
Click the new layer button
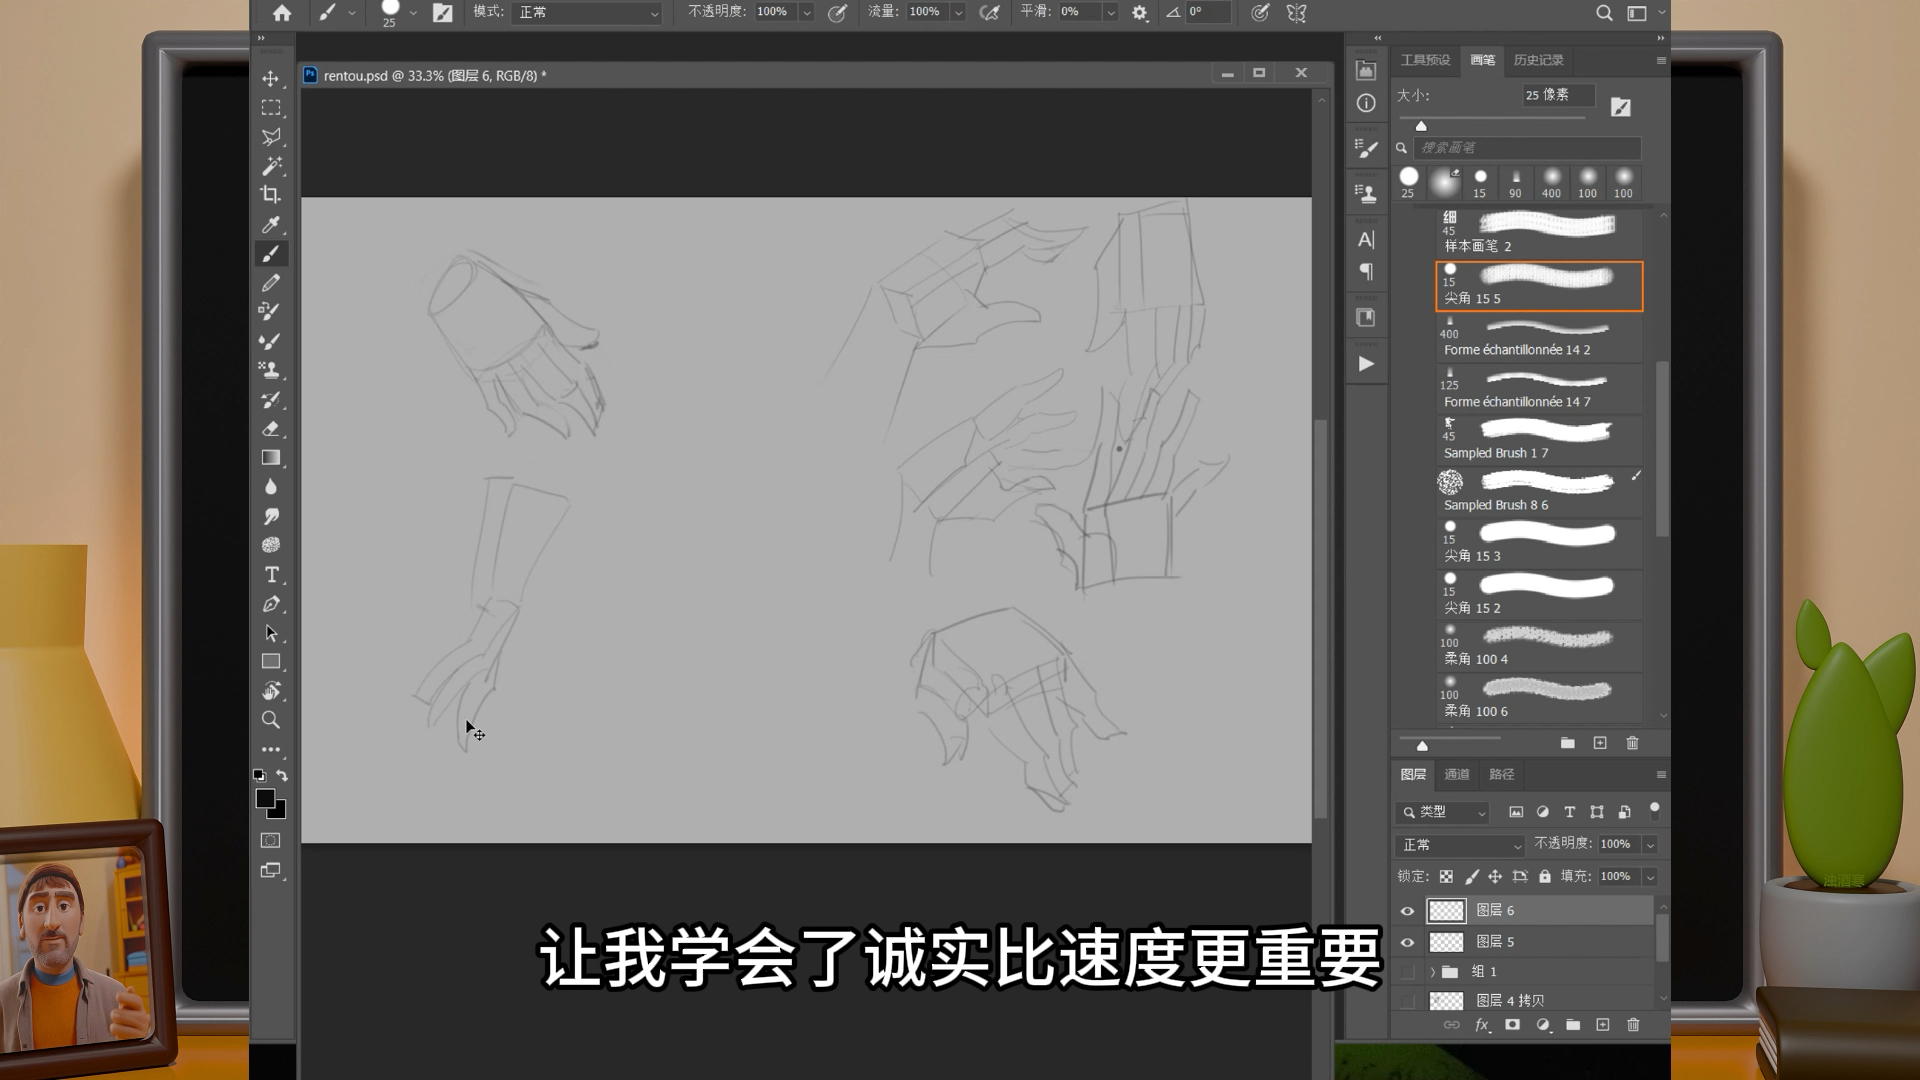point(1602,1025)
